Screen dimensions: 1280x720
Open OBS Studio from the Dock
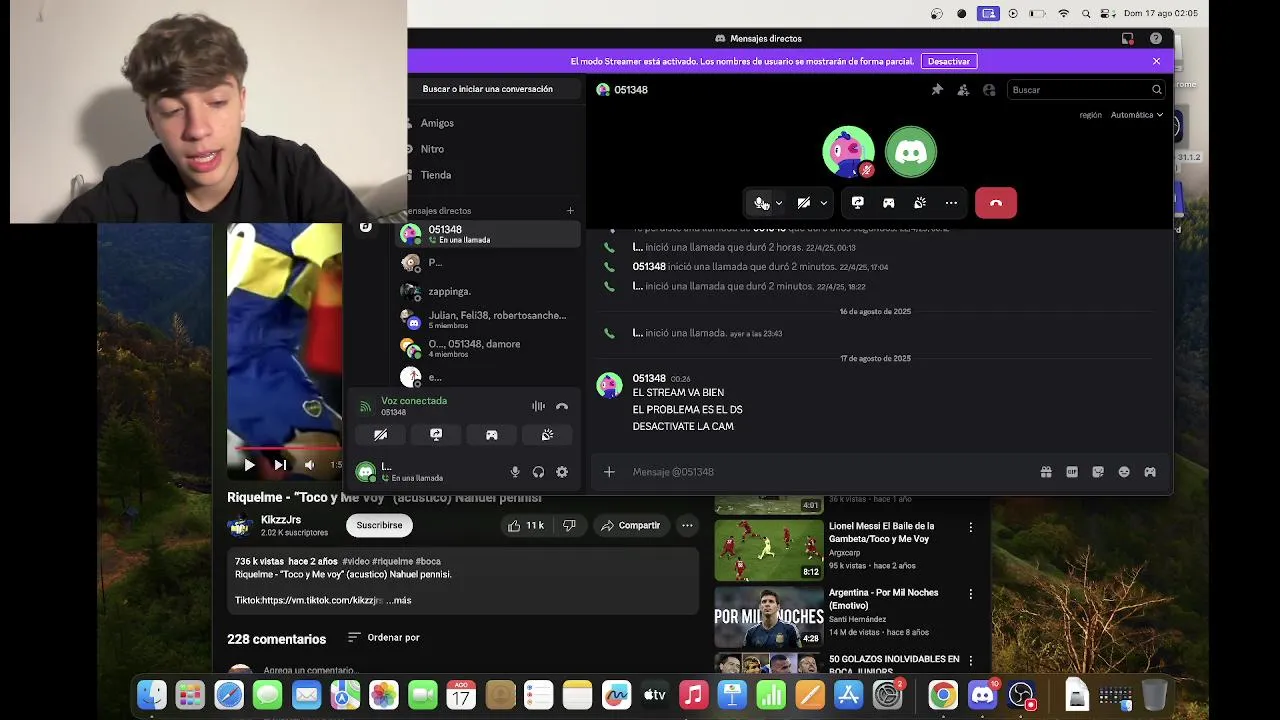pos(1021,695)
